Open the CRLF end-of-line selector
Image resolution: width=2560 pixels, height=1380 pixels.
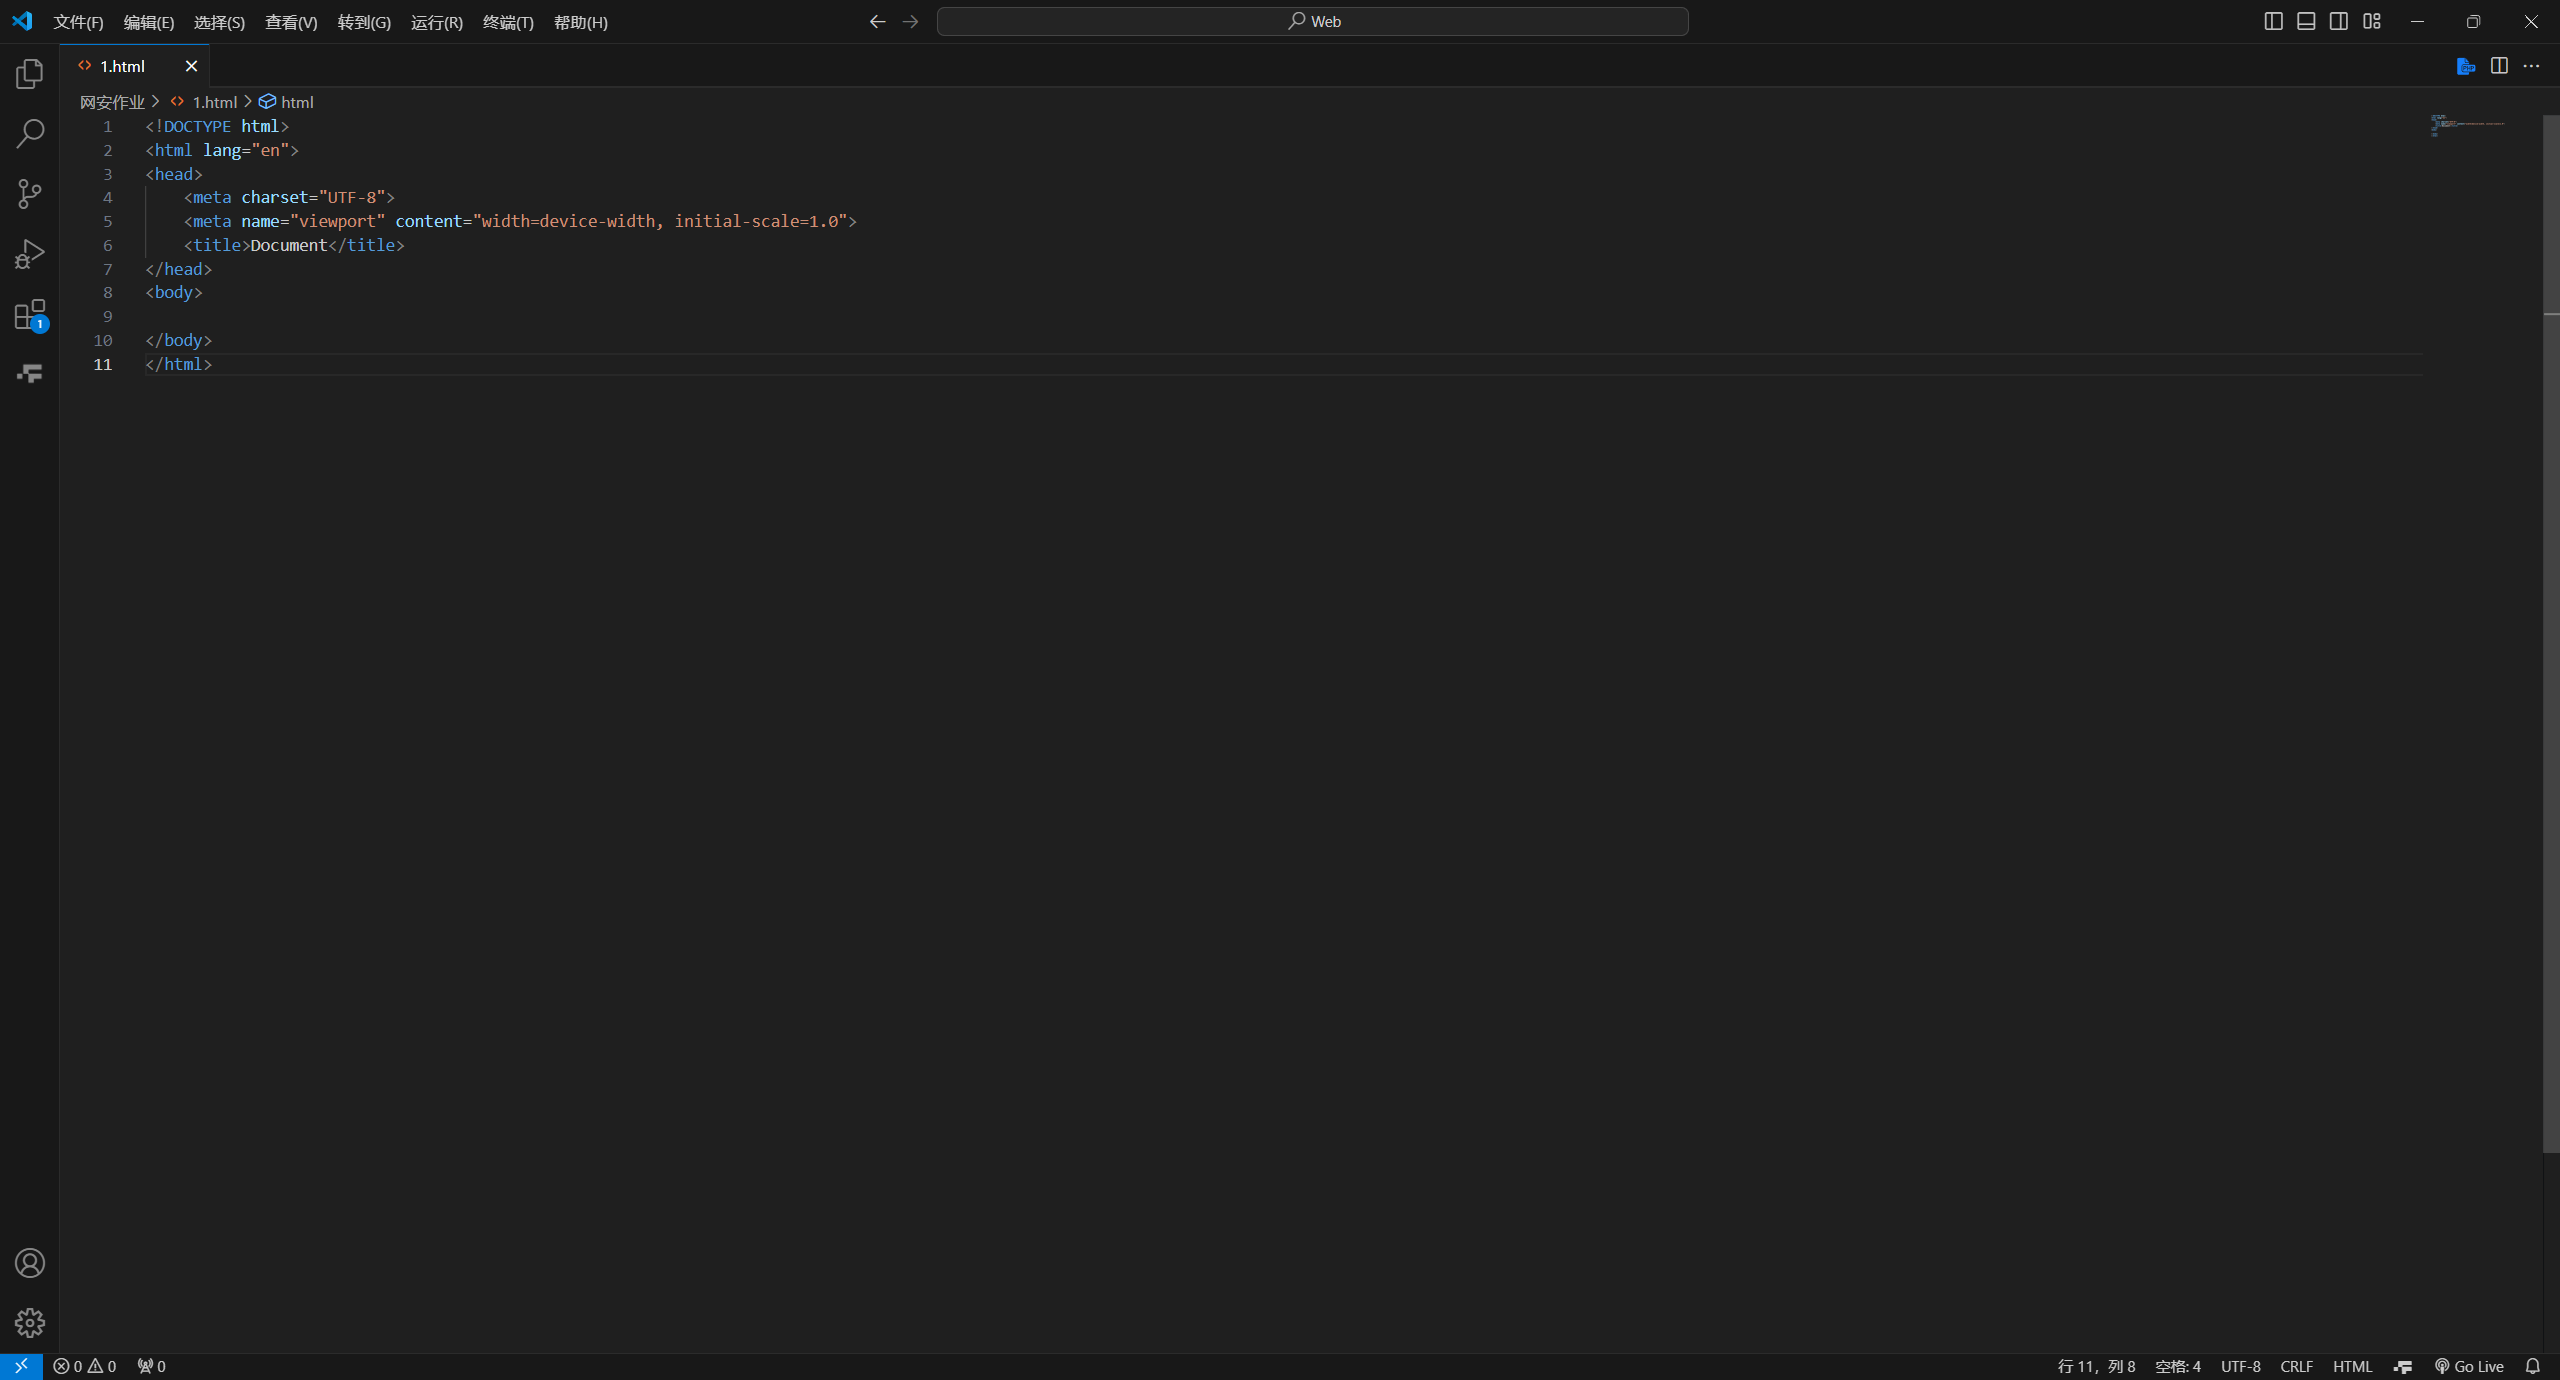pyautogui.click(x=2296, y=1366)
